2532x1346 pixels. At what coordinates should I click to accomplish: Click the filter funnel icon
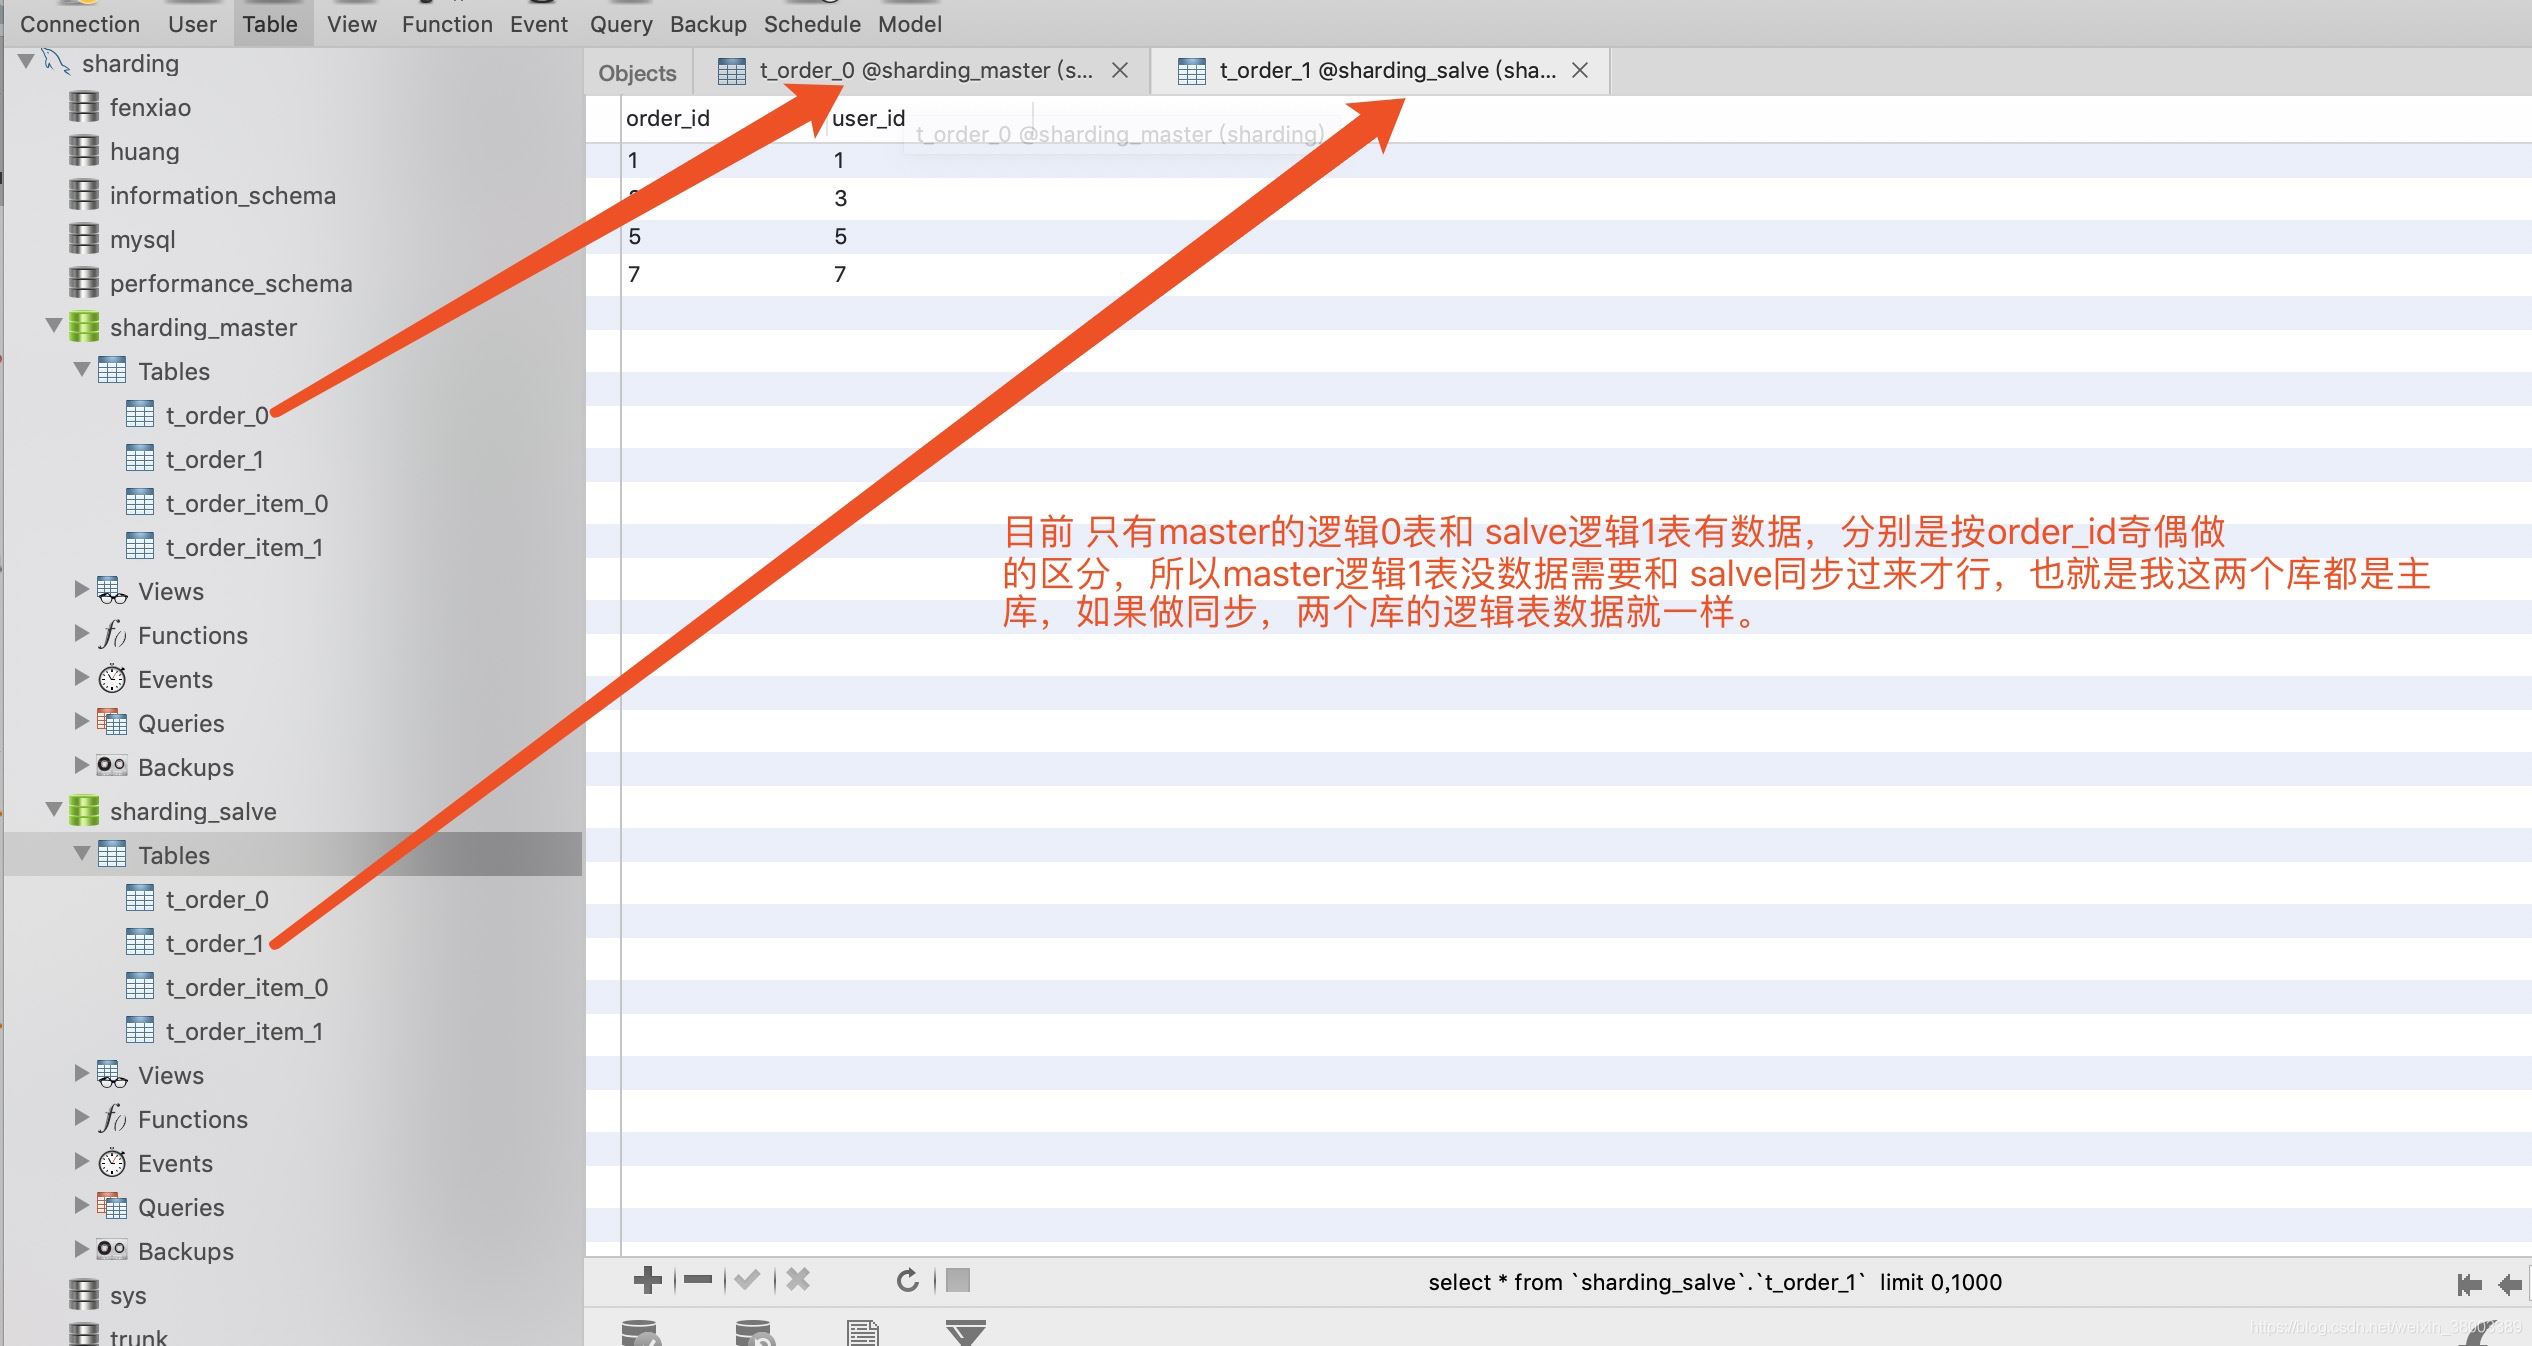966,1333
